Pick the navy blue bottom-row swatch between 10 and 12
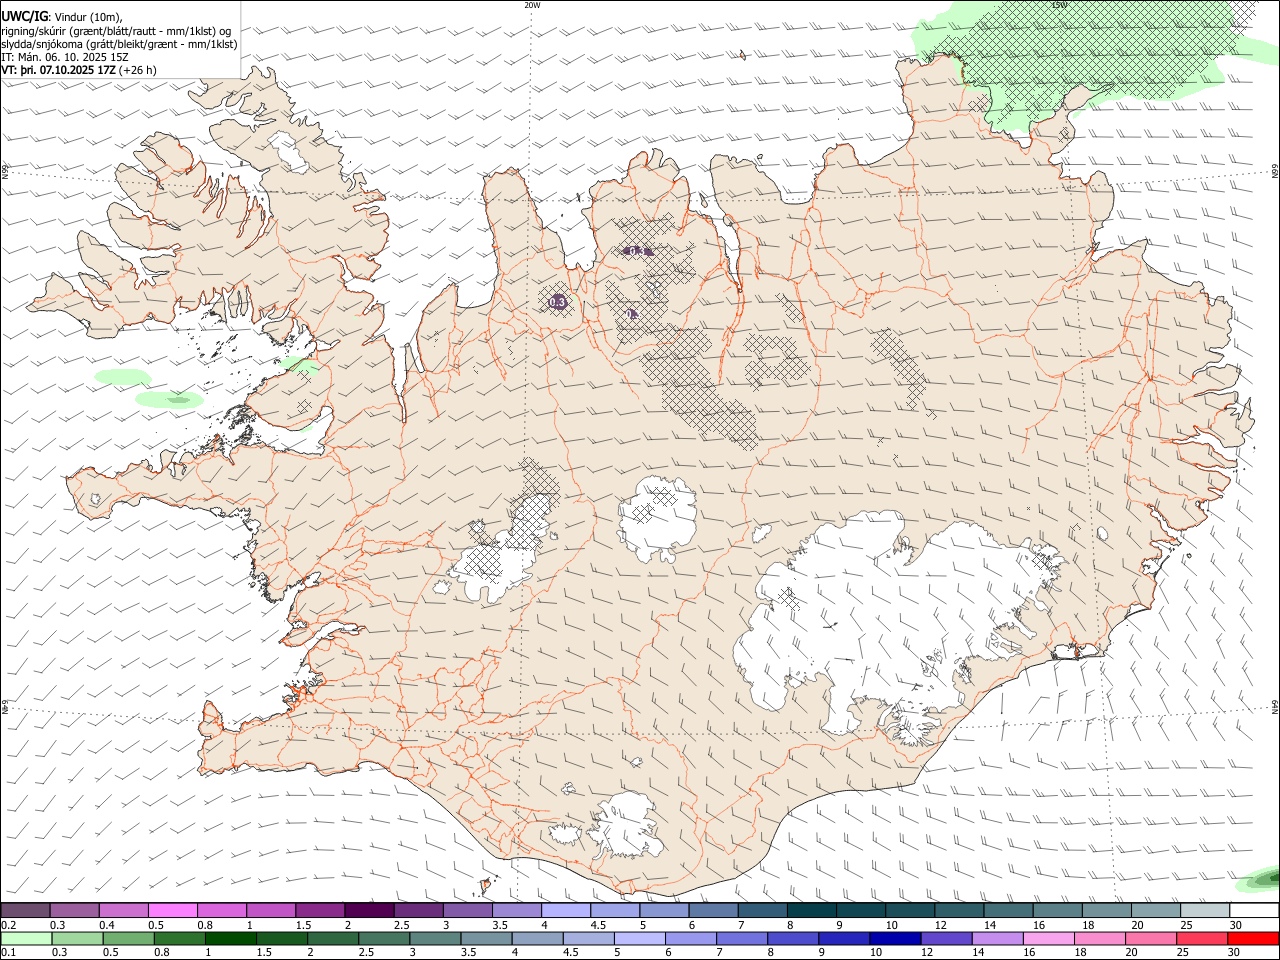Viewport: 1280px width, 960px height. click(894, 939)
